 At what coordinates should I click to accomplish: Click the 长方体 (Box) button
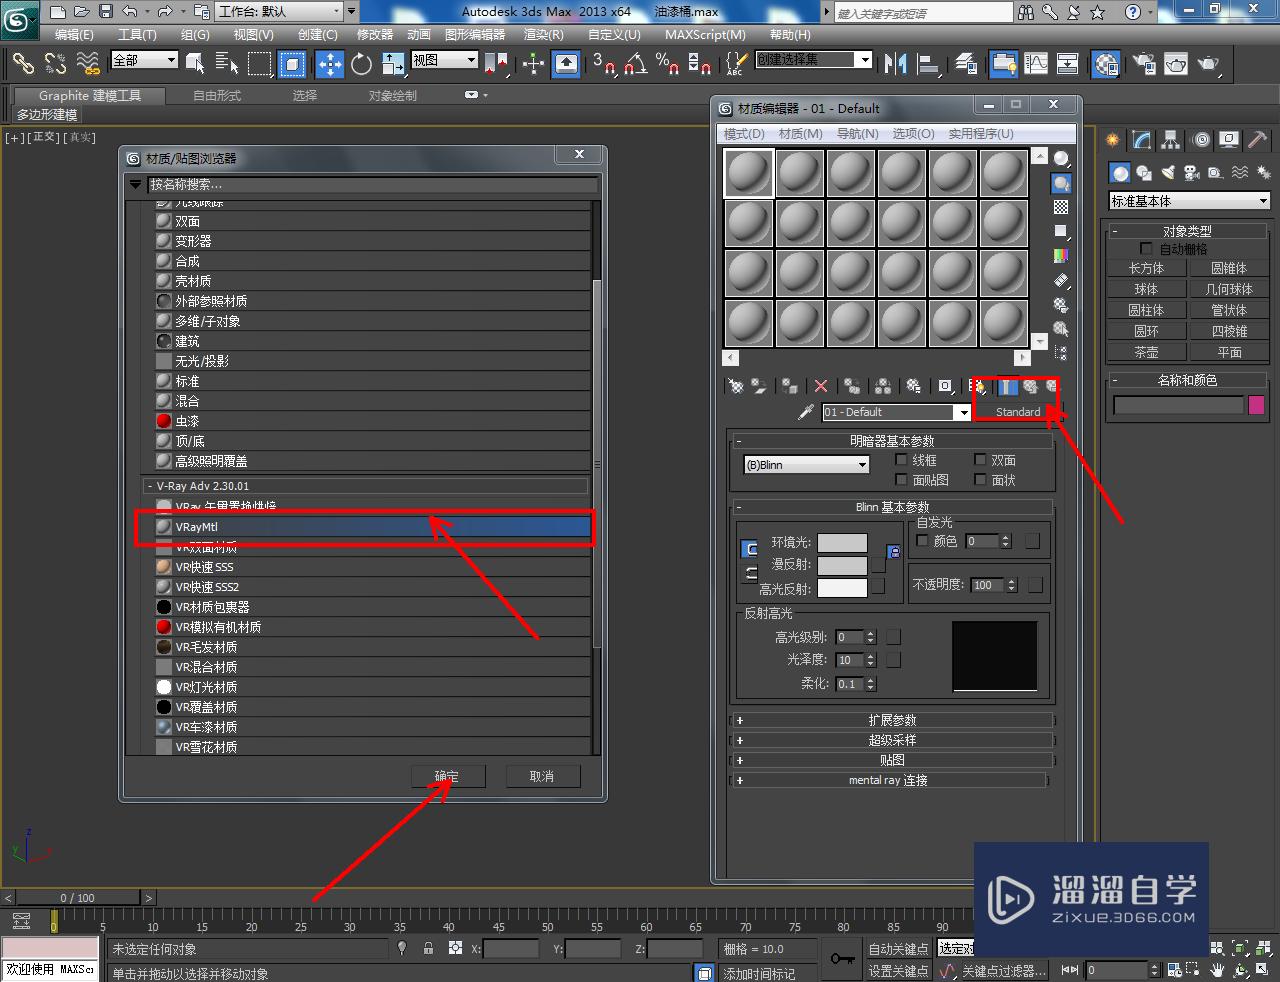click(x=1146, y=268)
